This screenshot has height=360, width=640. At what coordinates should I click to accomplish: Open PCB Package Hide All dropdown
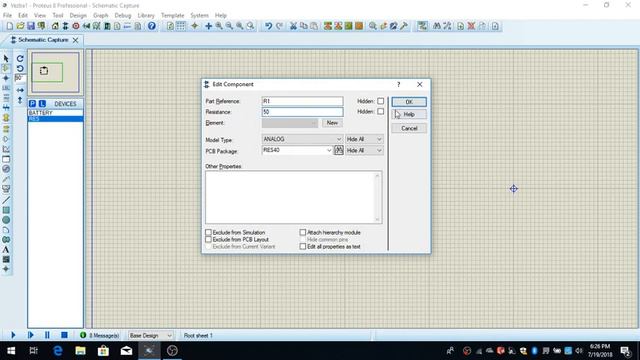pos(364,151)
